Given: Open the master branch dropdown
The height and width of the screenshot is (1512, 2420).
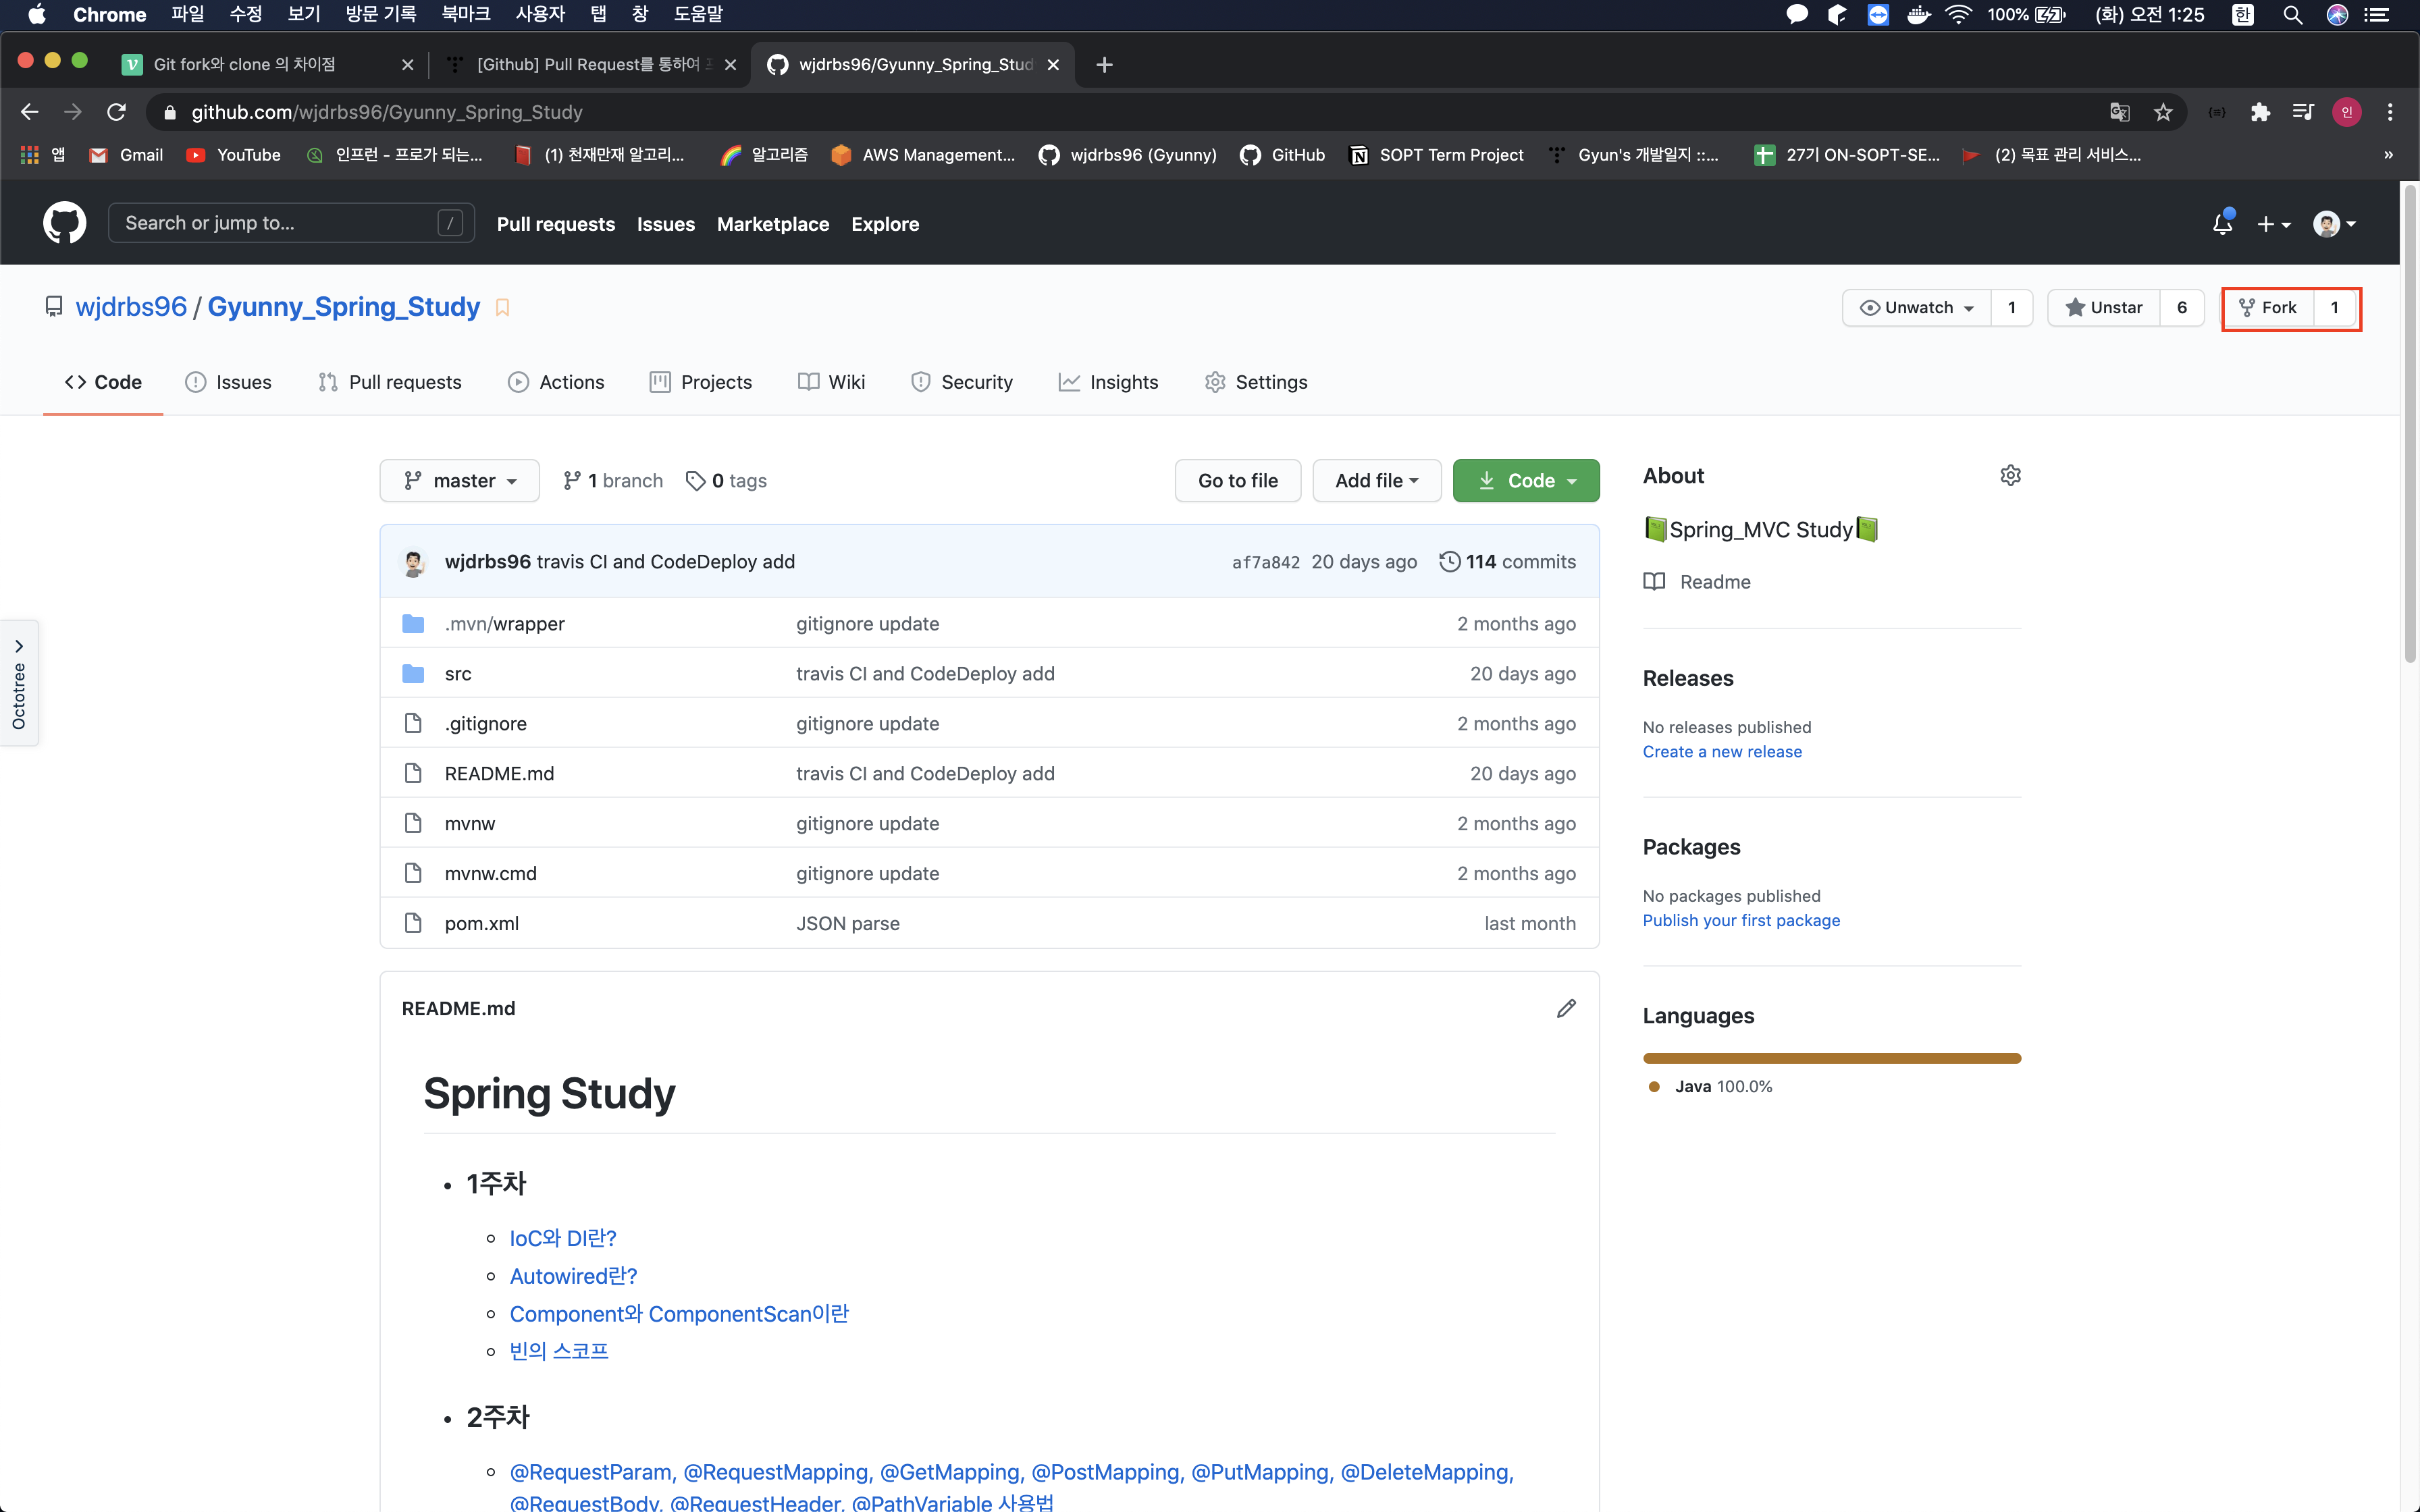Looking at the screenshot, I should [460, 481].
